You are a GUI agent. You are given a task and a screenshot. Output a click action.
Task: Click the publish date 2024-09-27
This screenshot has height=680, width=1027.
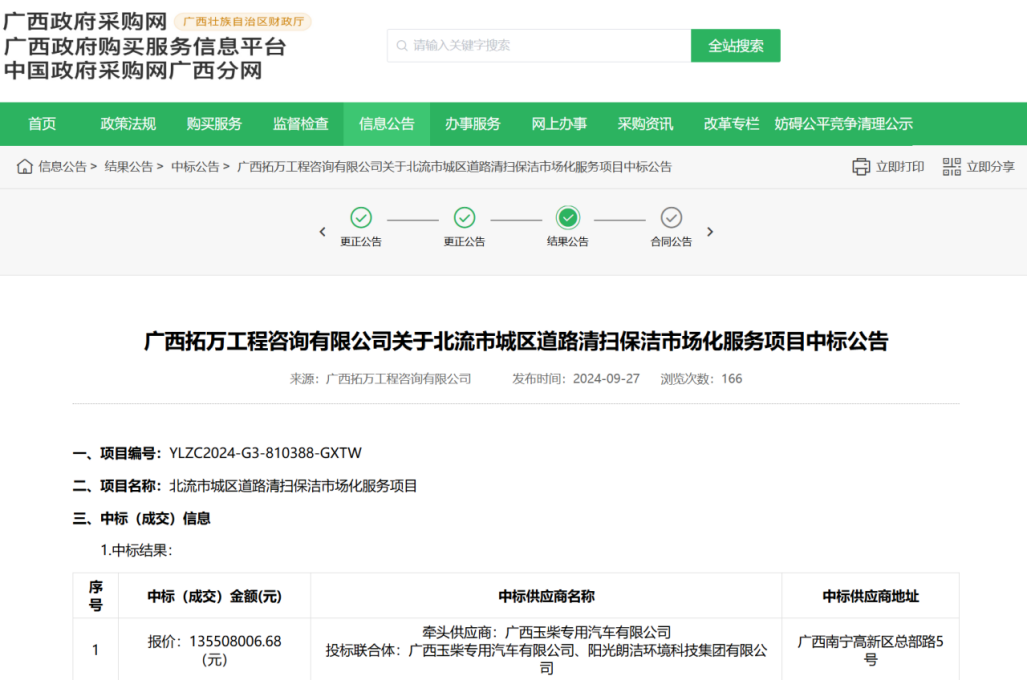click(x=607, y=379)
